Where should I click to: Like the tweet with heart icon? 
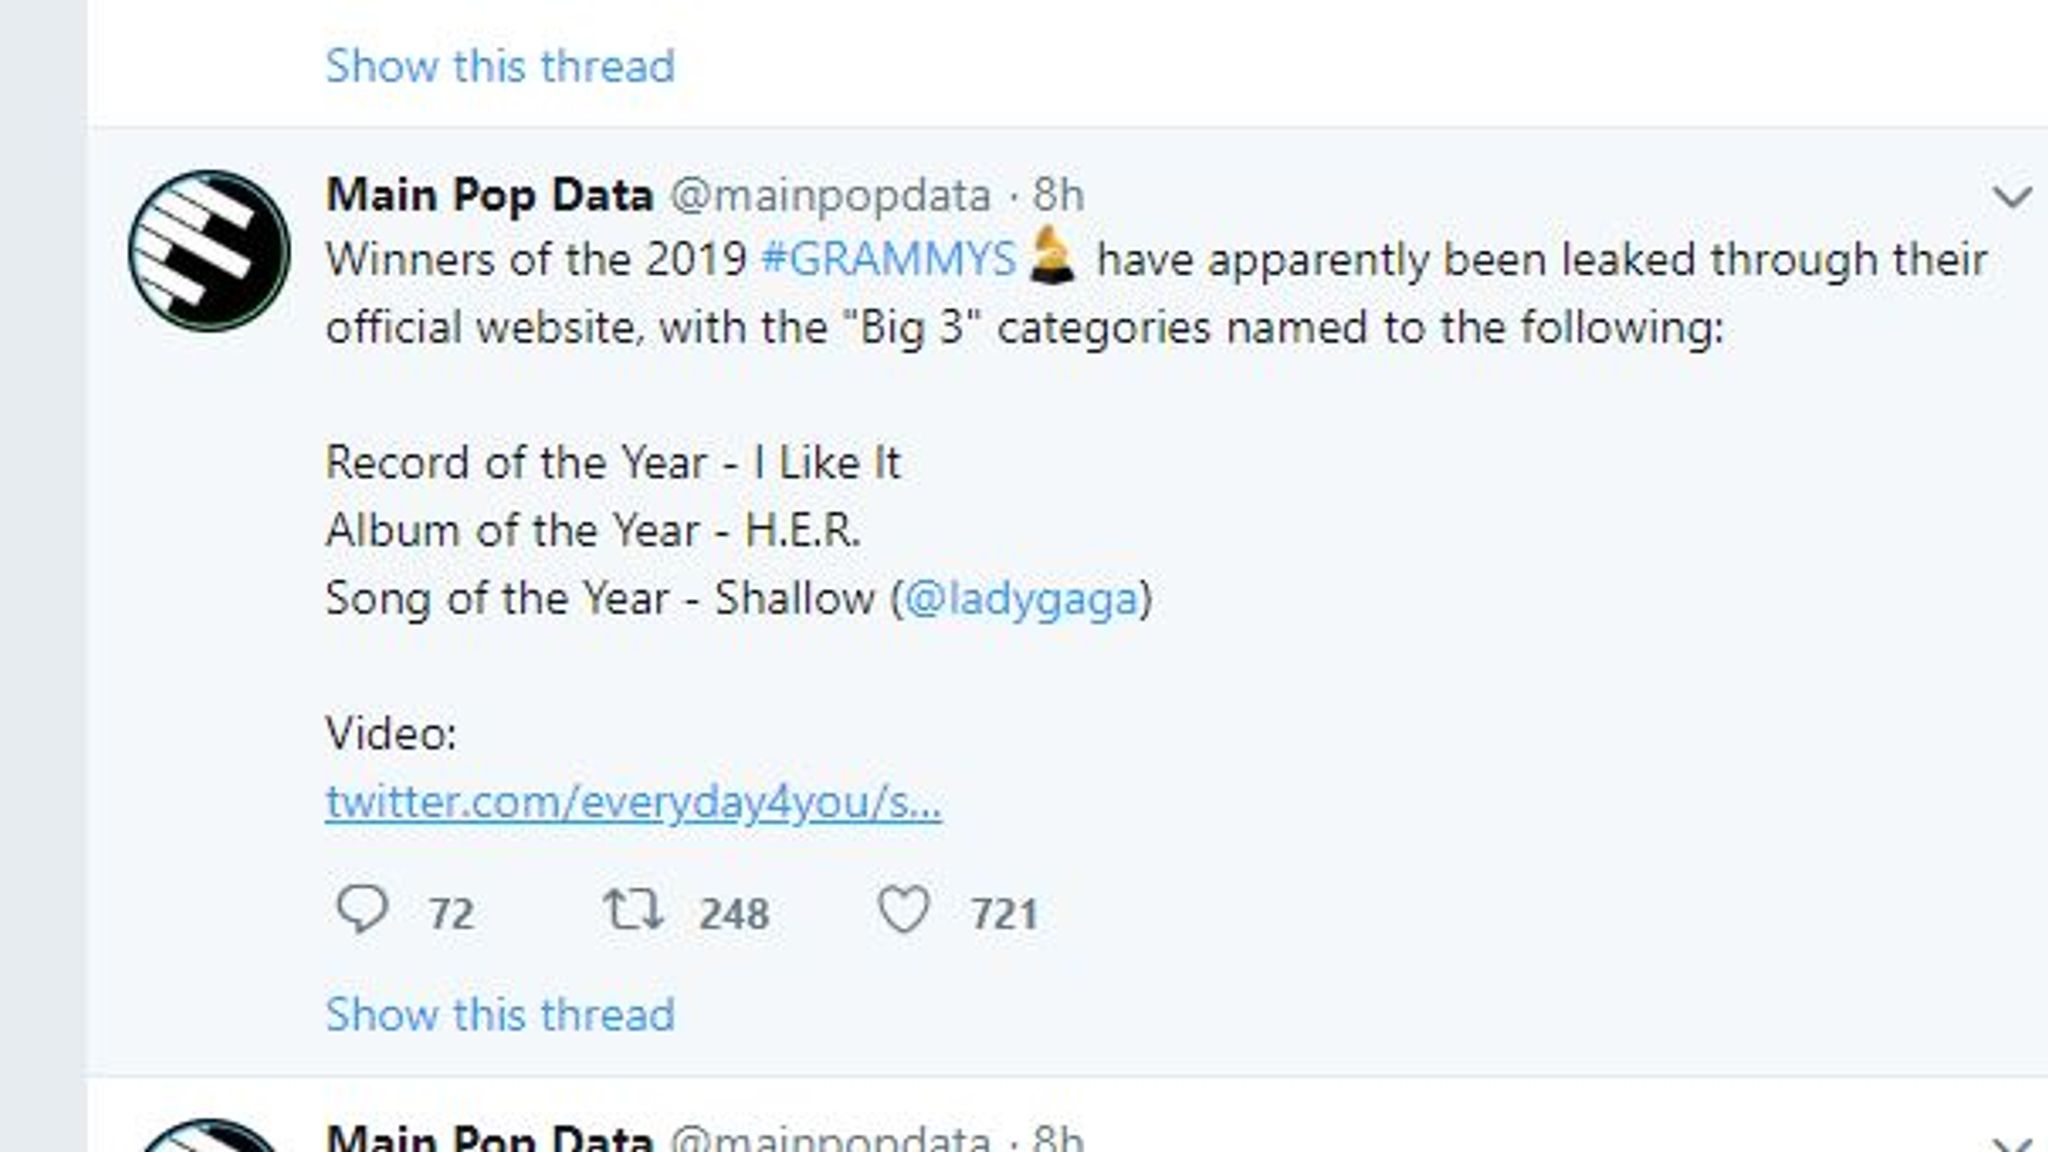click(x=903, y=910)
